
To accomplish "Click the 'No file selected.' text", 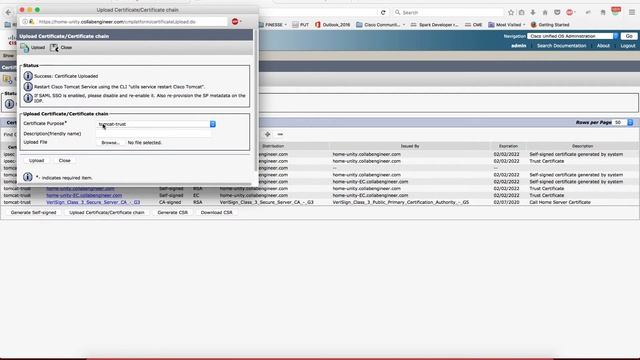I will click(144, 142).
